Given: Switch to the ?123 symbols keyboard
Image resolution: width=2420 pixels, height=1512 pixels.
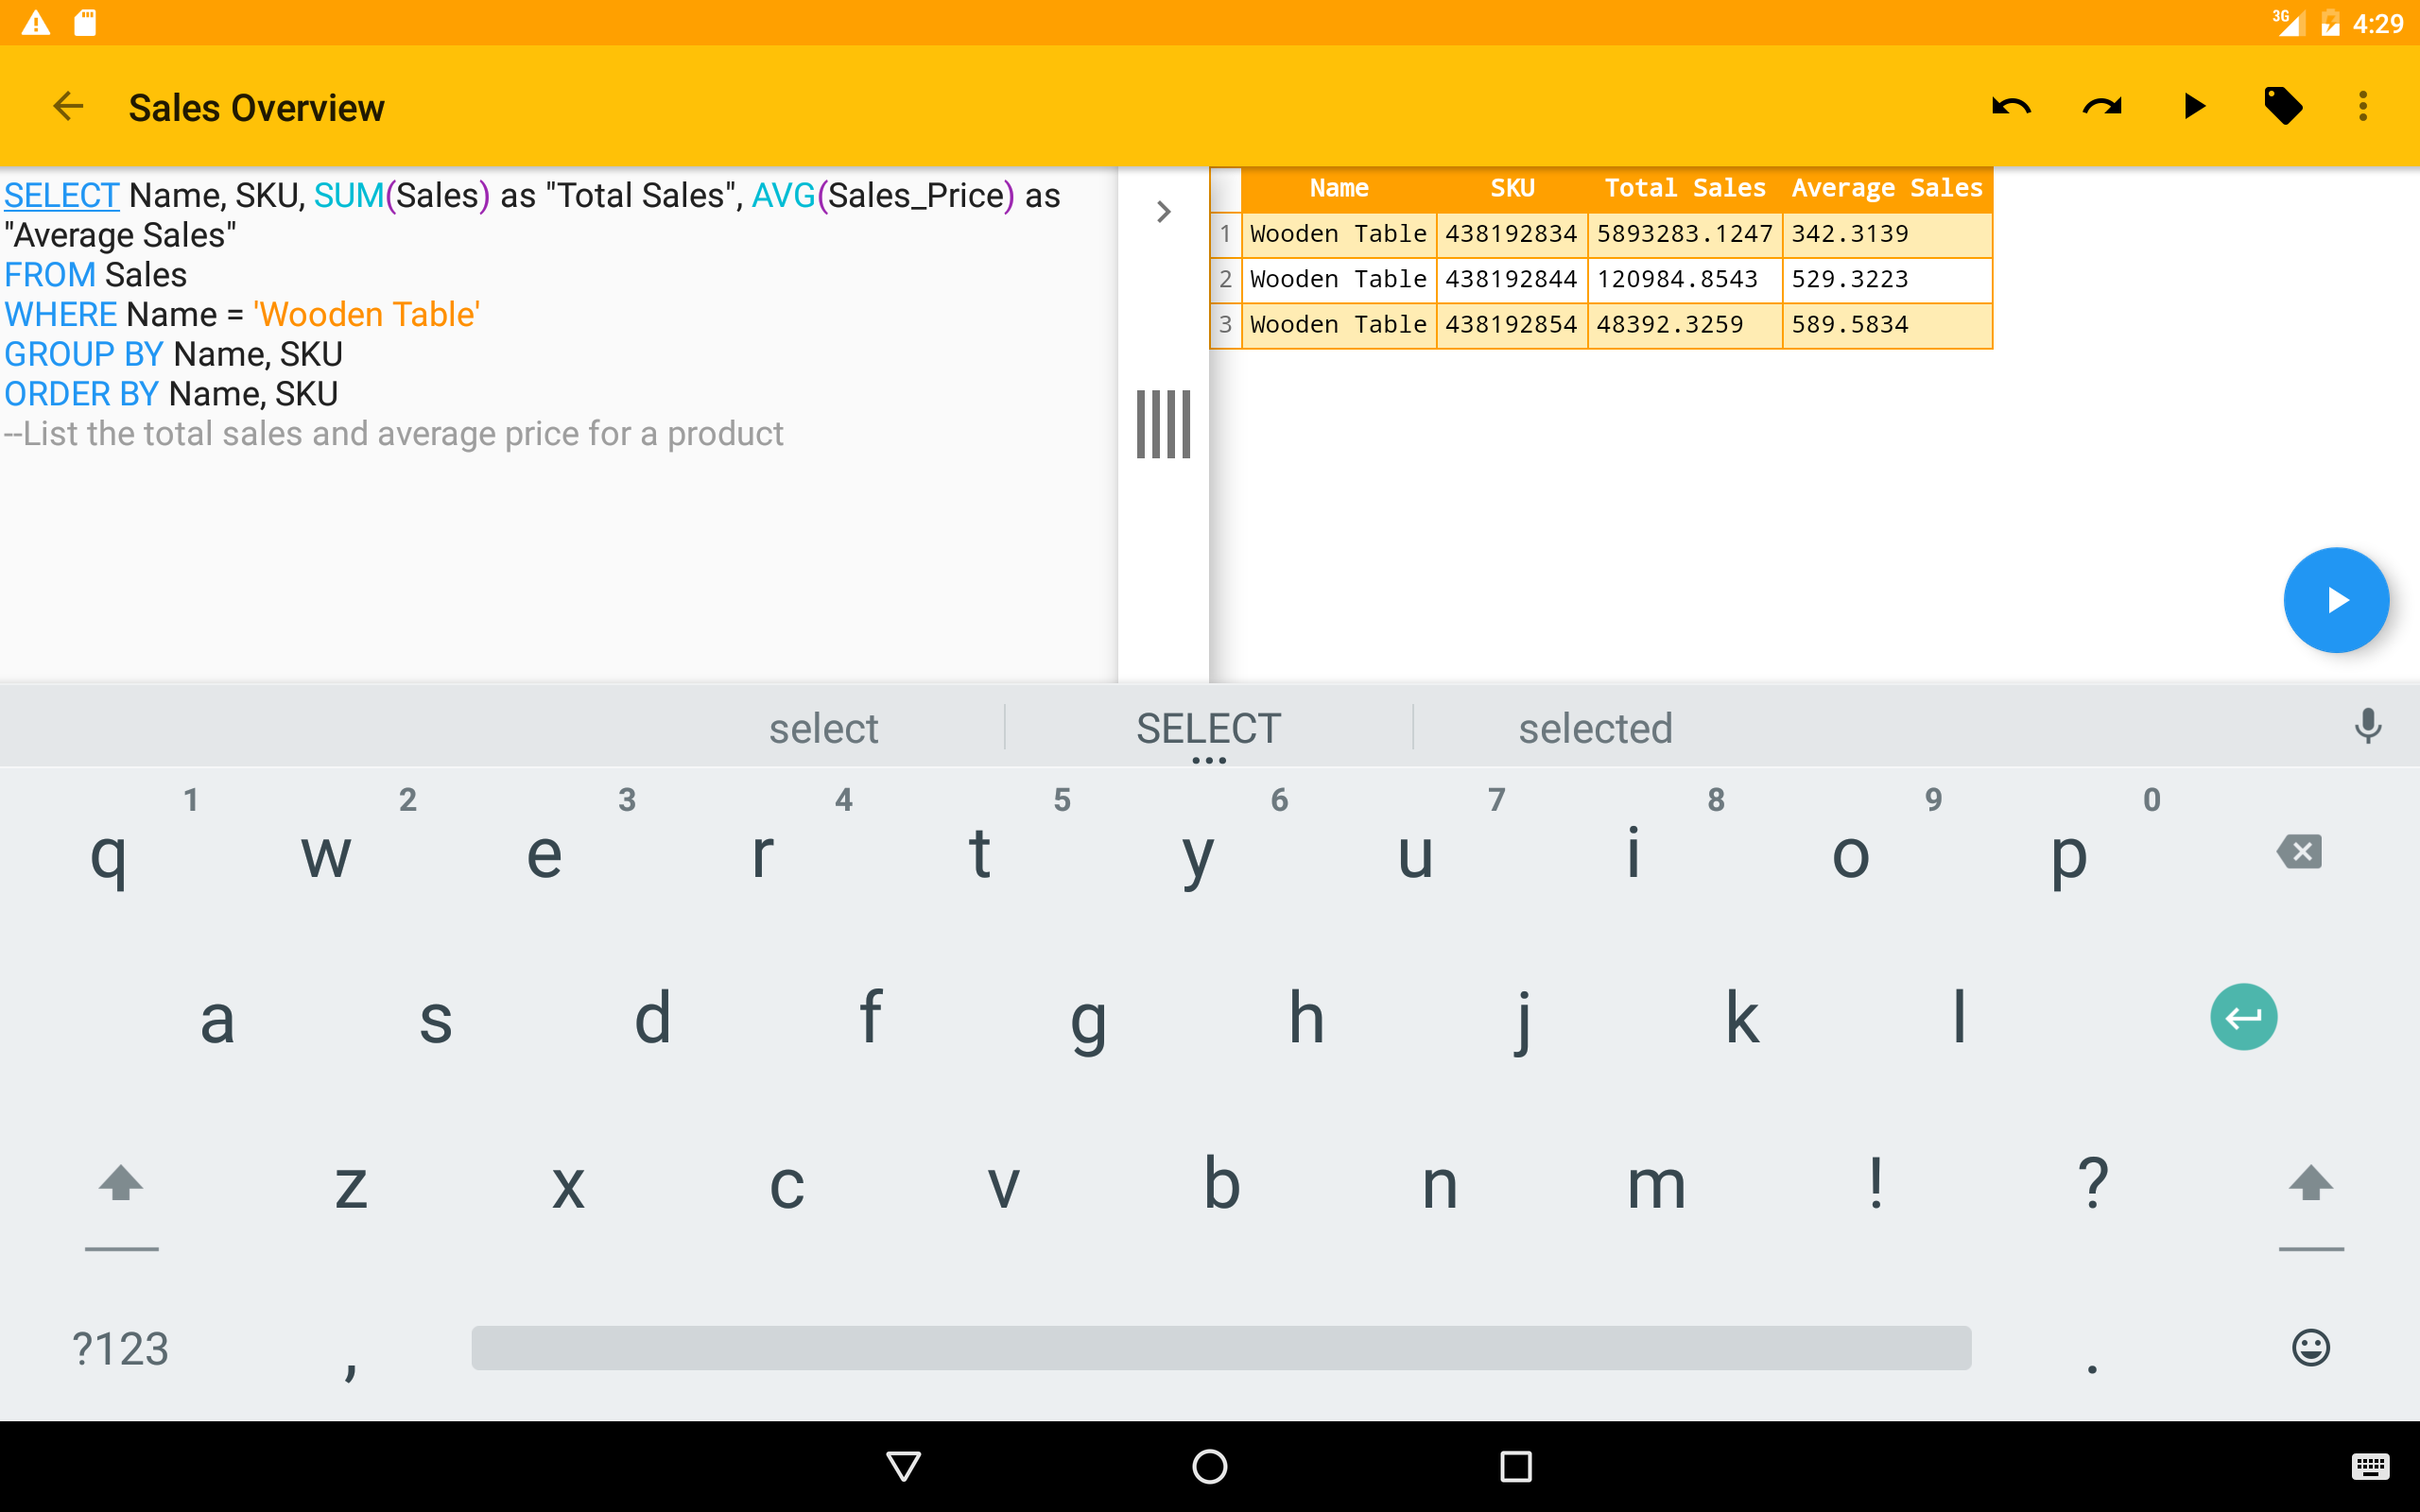Looking at the screenshot, I should click(121, 1348).
